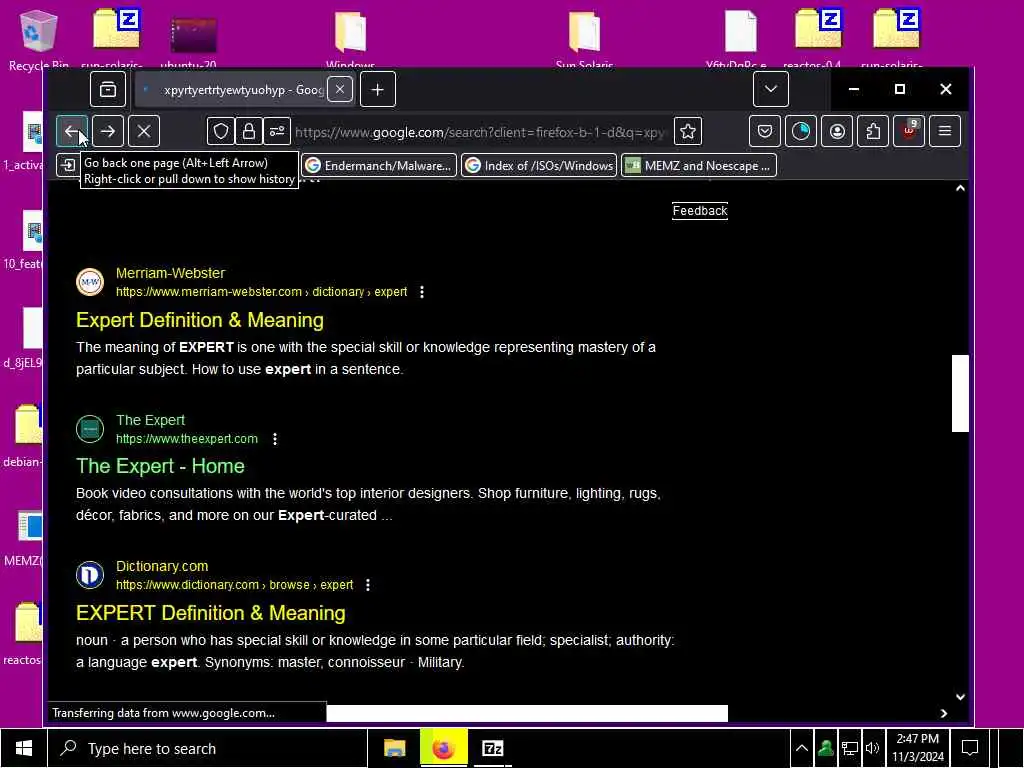1024x768 pixels.
Task: Click the vertical scrollbar thumb
Action: tap(960, 393)
